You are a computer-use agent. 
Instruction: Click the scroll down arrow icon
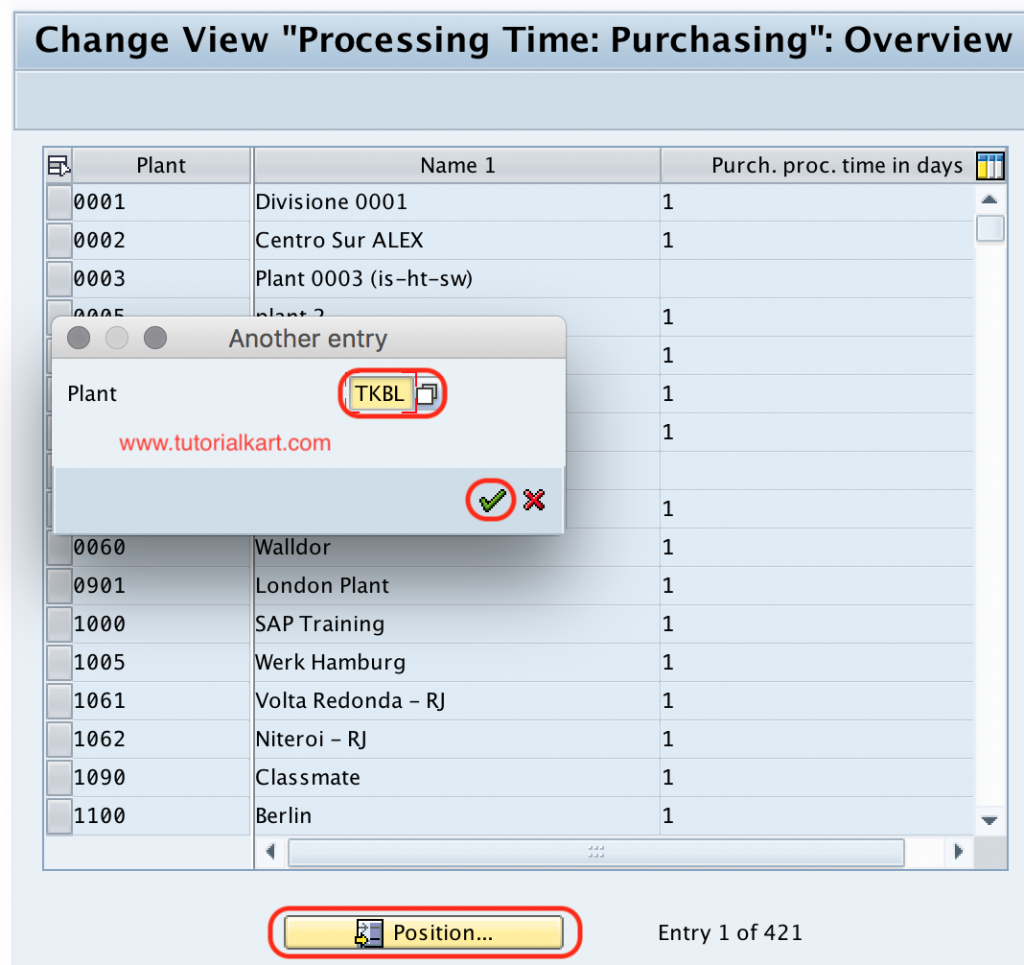pyautogui.click(x=989, y=820)
